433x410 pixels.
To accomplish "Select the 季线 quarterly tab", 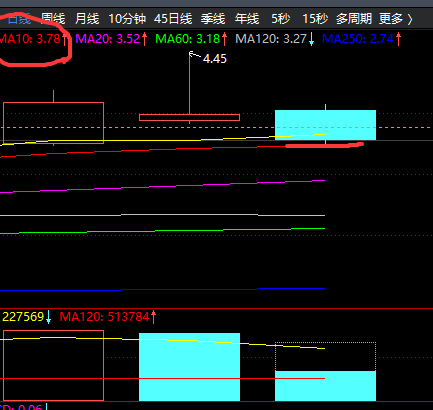I will pyautogui.click(x=213, y=19).
